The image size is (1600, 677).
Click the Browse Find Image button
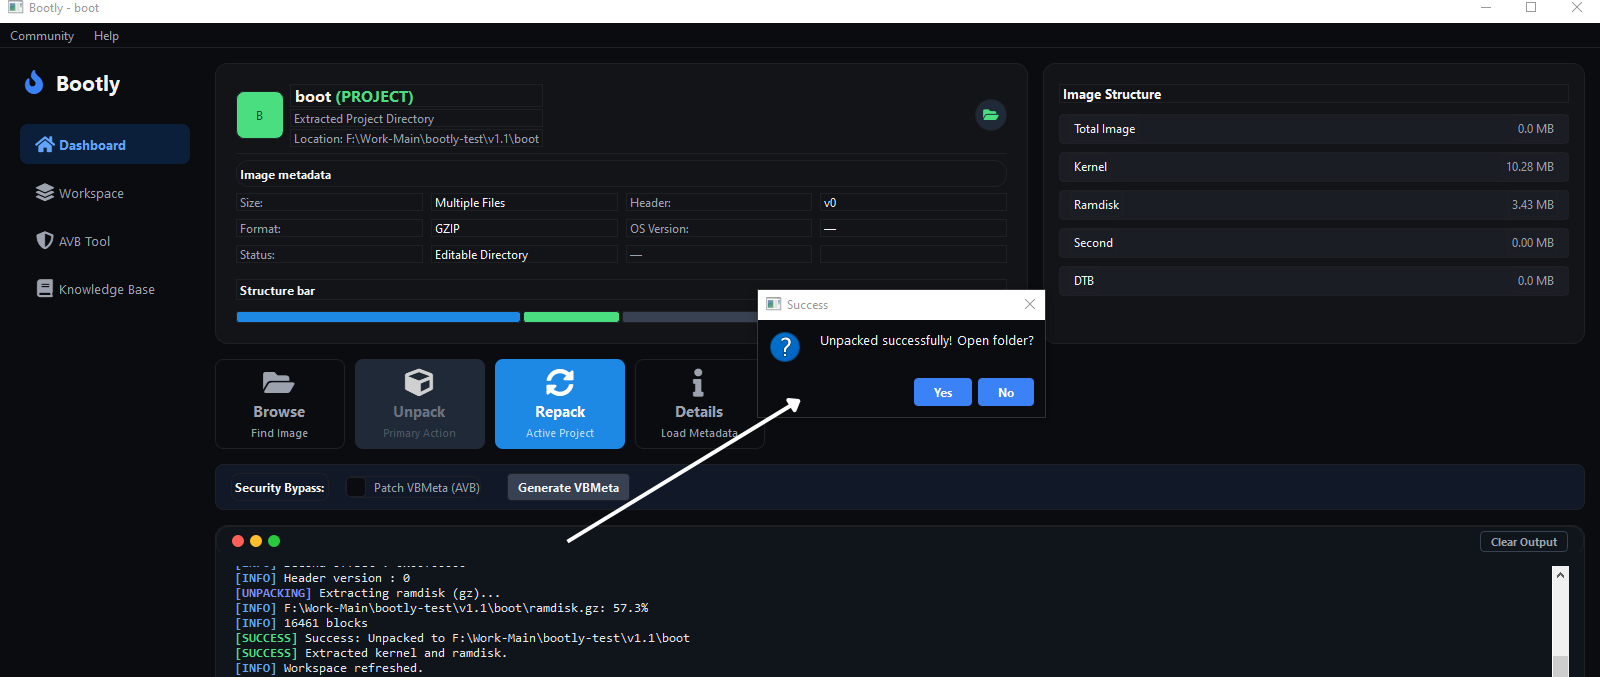280,404
